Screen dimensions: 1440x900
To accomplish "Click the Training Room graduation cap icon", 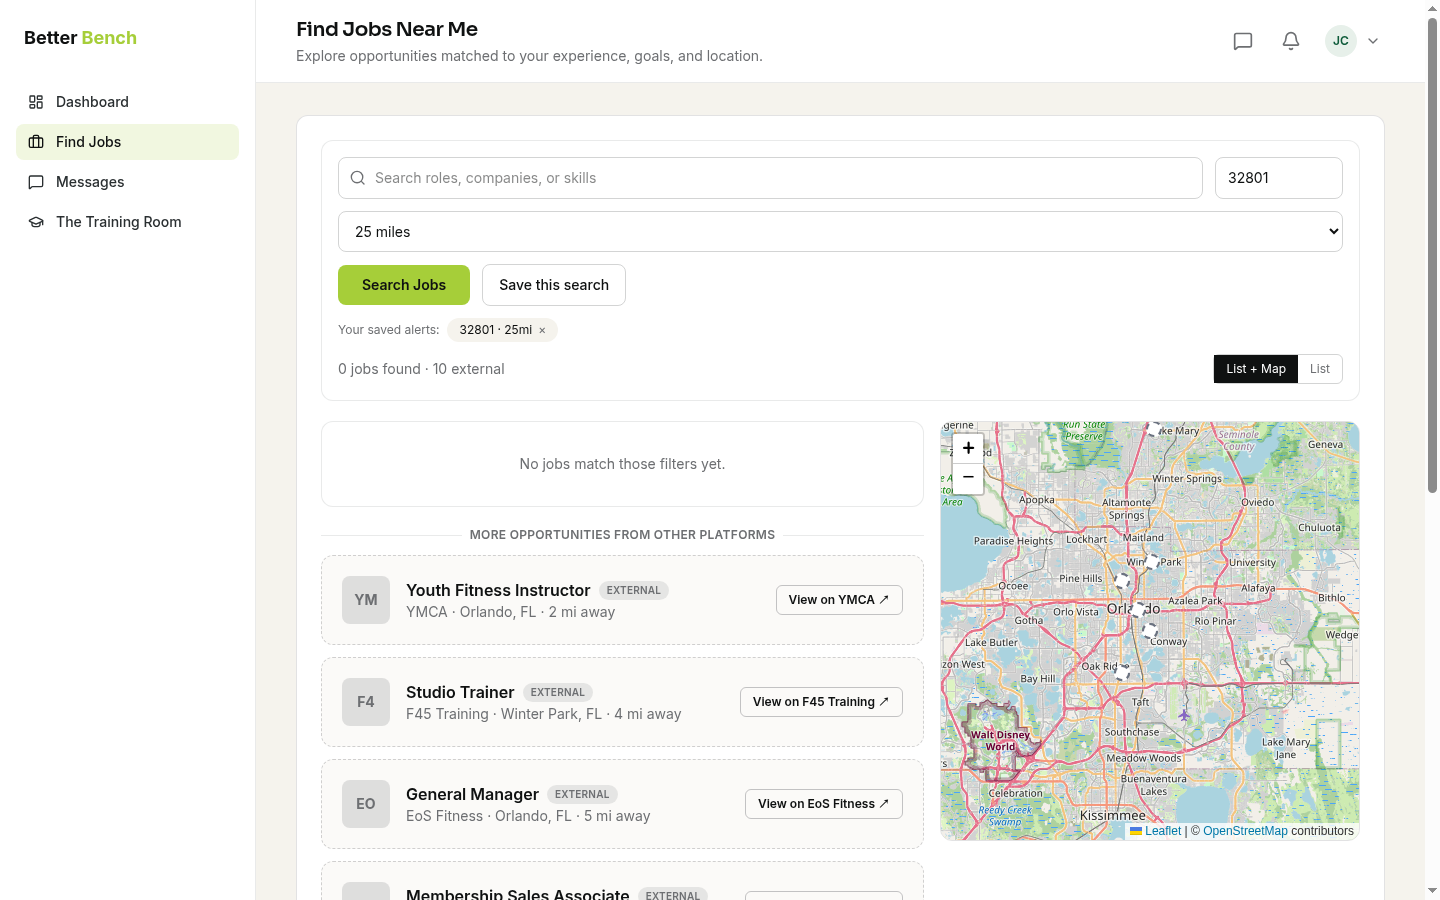I will 36,222.
